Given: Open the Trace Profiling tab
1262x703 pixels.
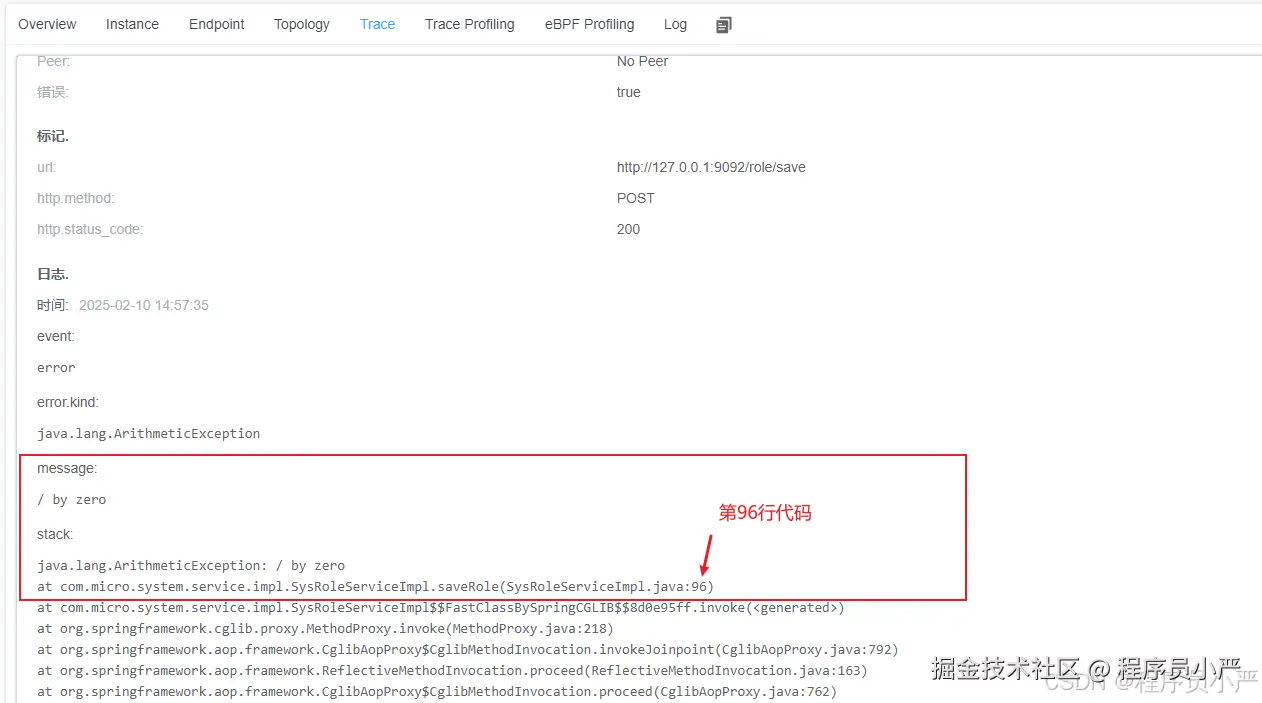Looking at the screenshot, I should click(x=470, y=24).
